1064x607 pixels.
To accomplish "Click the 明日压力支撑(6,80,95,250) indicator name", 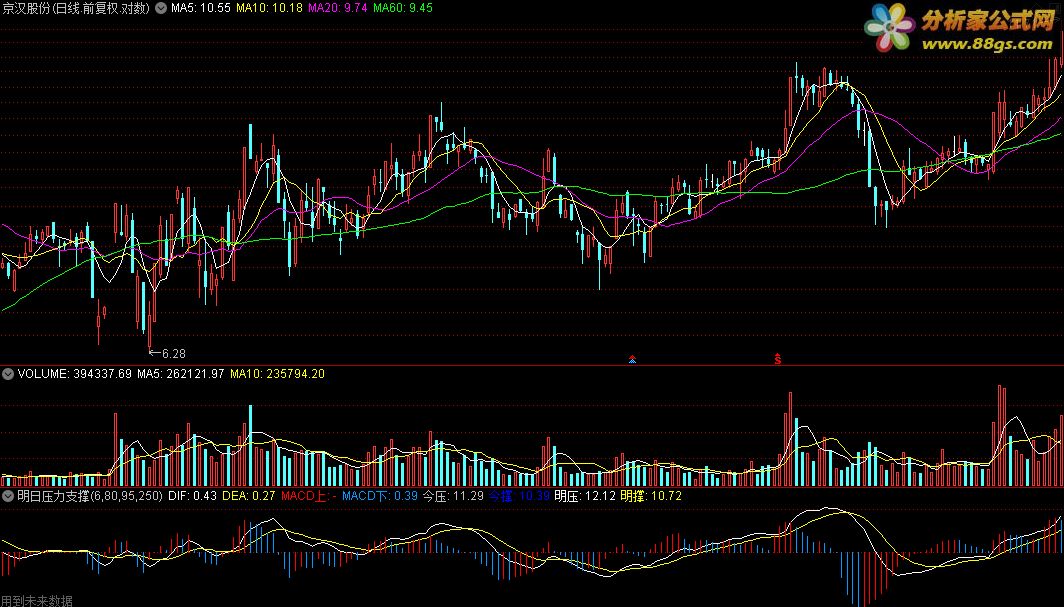I will point(90,496).
